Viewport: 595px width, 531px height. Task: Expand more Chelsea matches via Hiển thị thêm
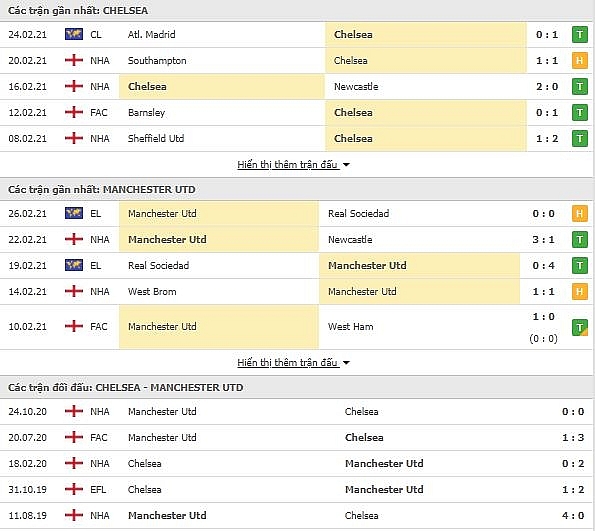tap(287, 165)
